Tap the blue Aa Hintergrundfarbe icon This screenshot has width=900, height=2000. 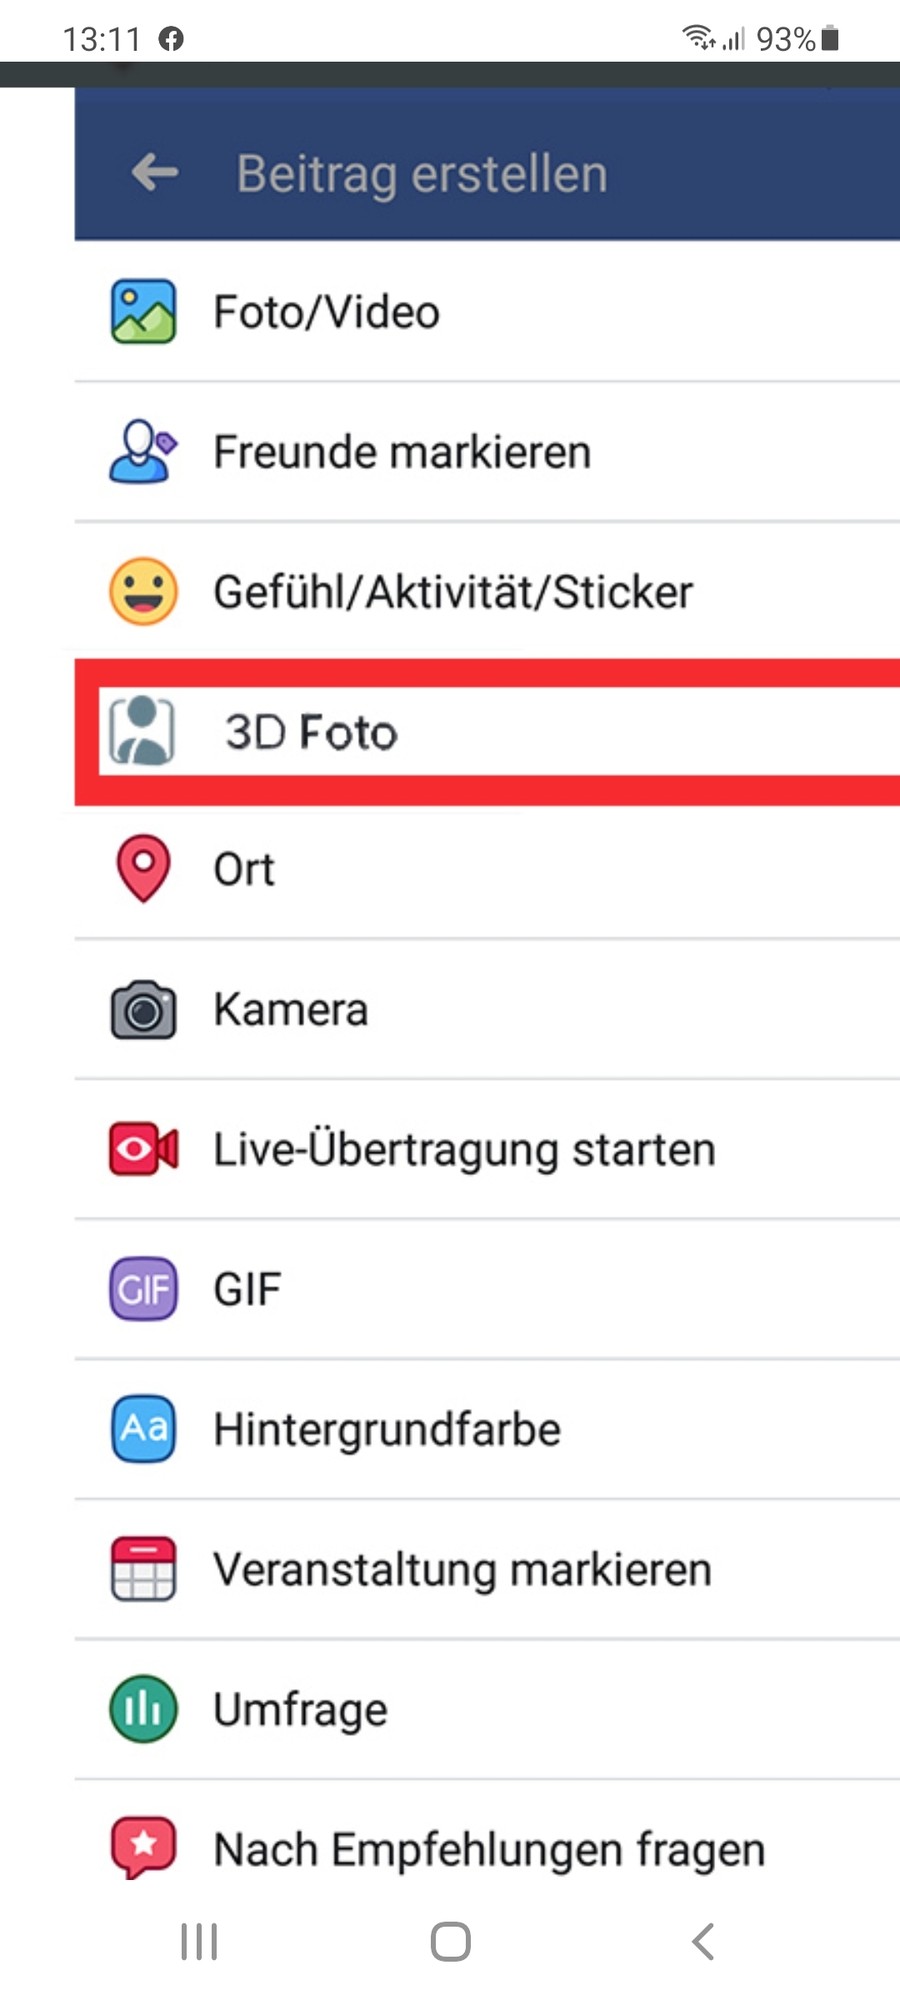[x=143, y=1429]
